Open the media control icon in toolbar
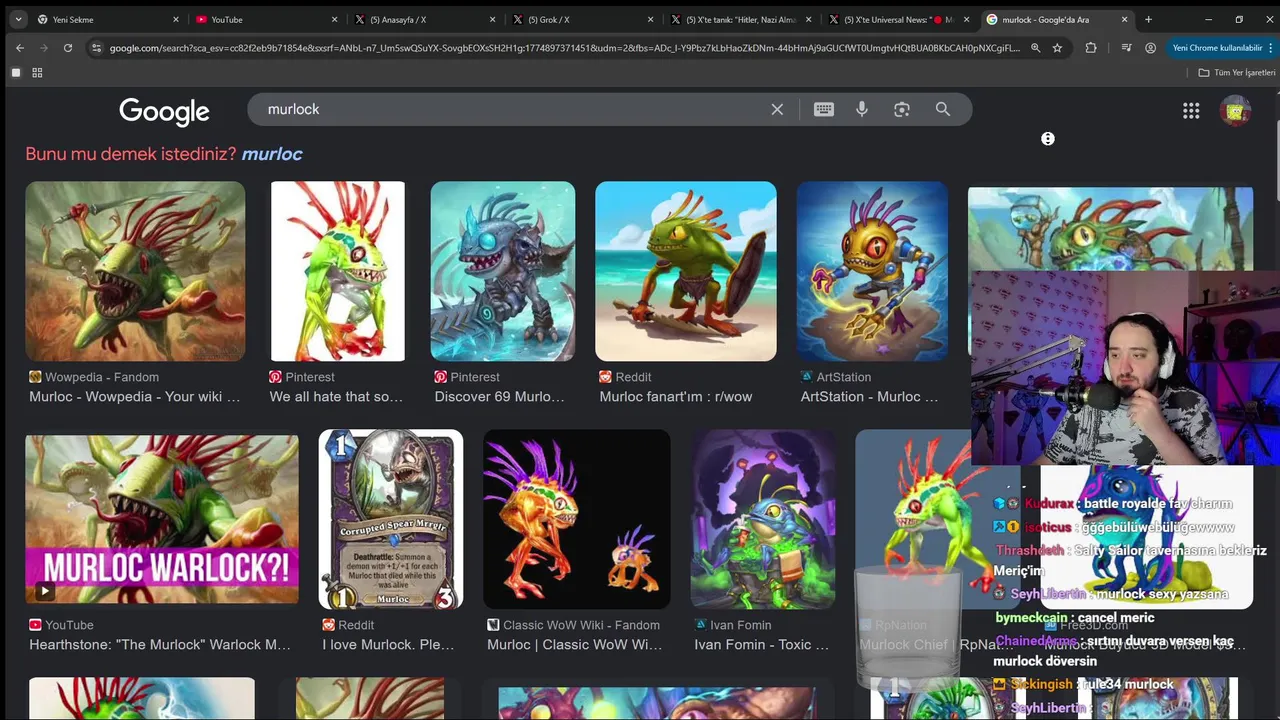Screen dimensions: 1280x720 1127,47
